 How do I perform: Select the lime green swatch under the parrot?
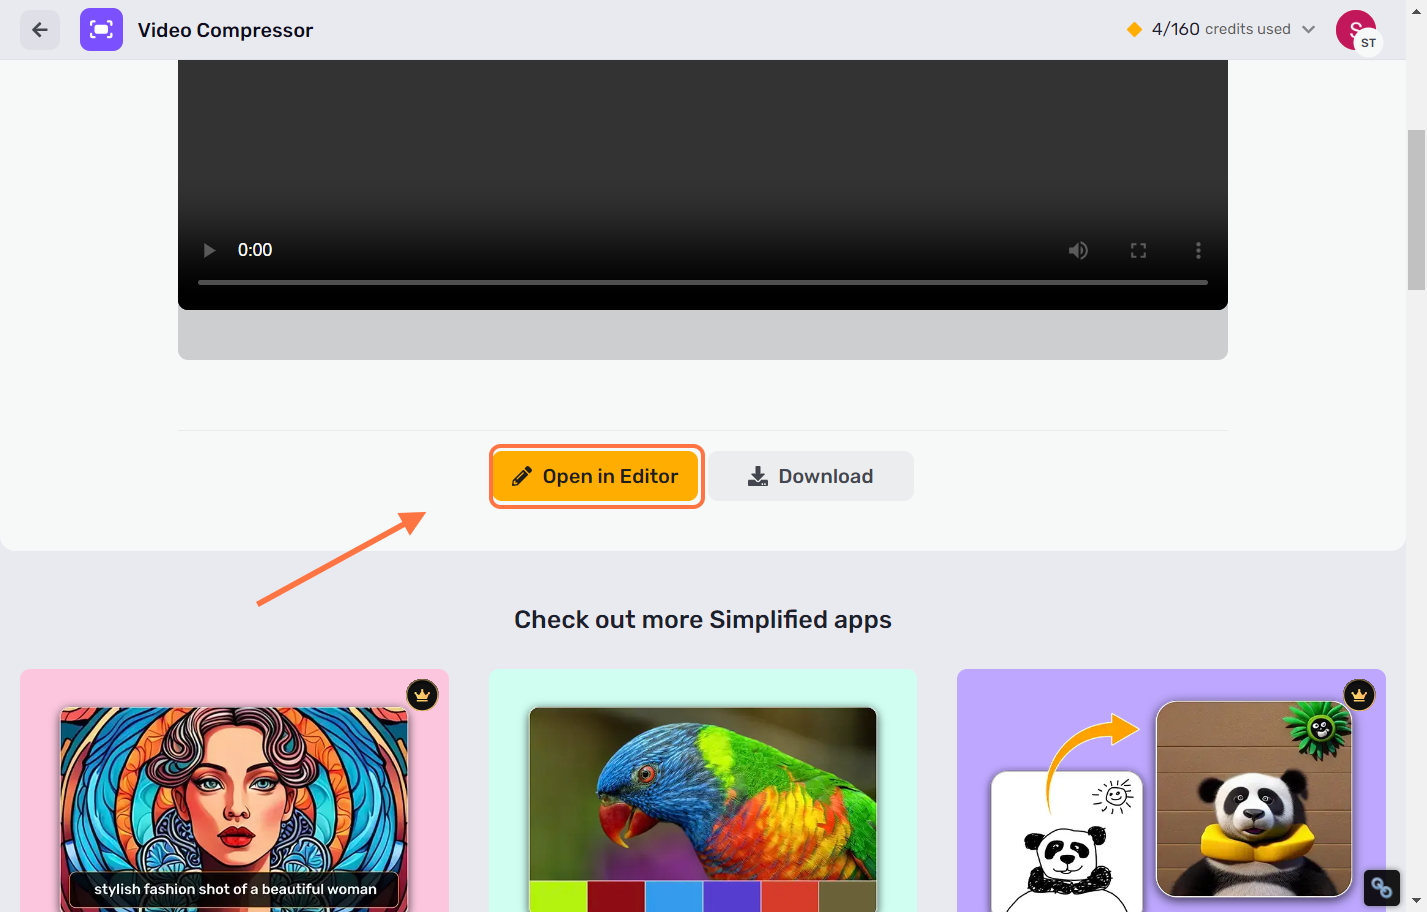558,896
